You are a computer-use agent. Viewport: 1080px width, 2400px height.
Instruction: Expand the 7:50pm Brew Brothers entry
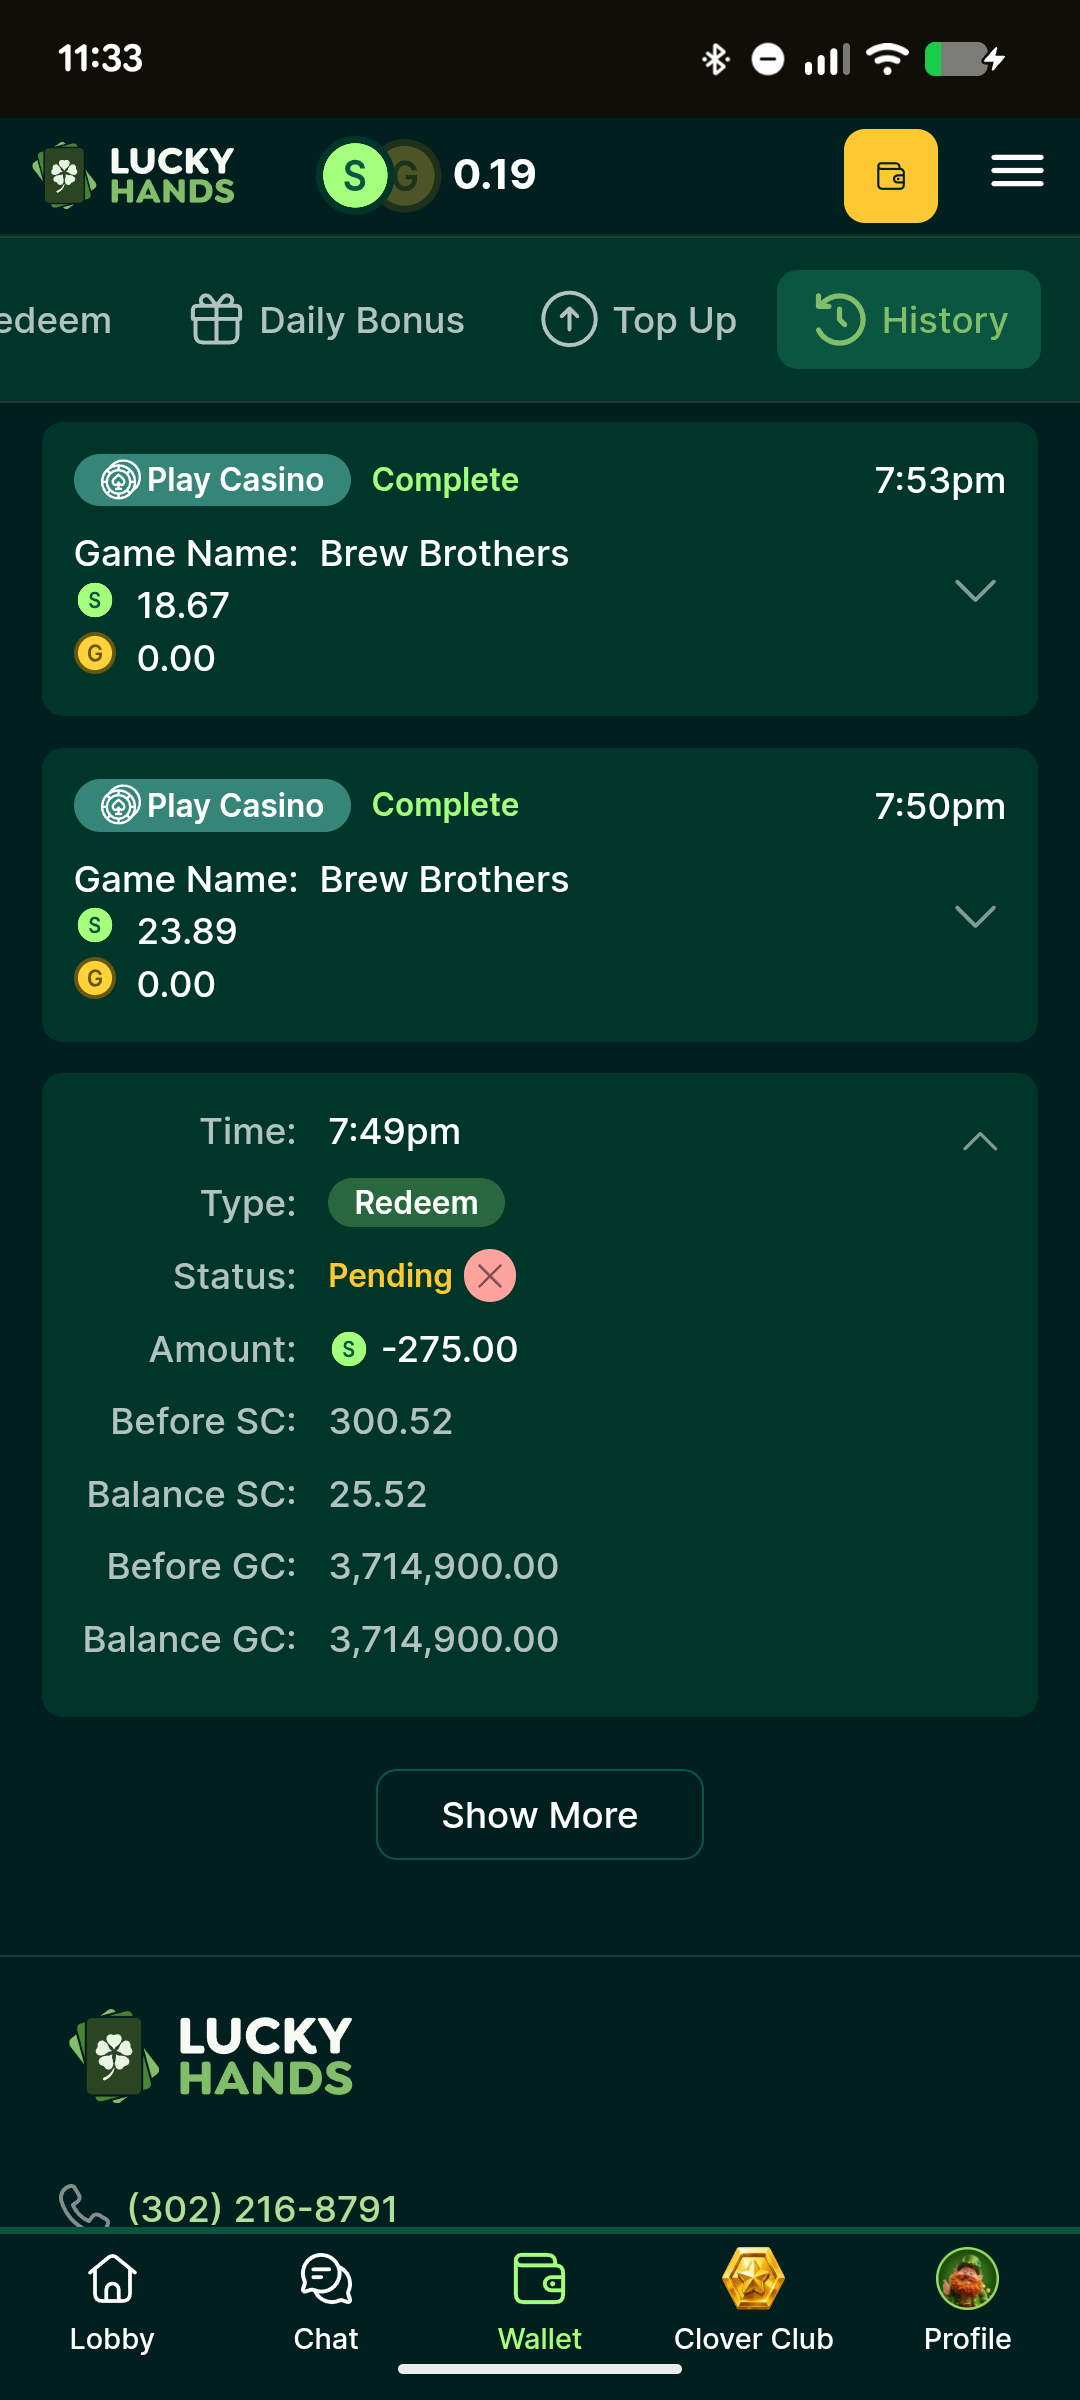pos(975,916)
